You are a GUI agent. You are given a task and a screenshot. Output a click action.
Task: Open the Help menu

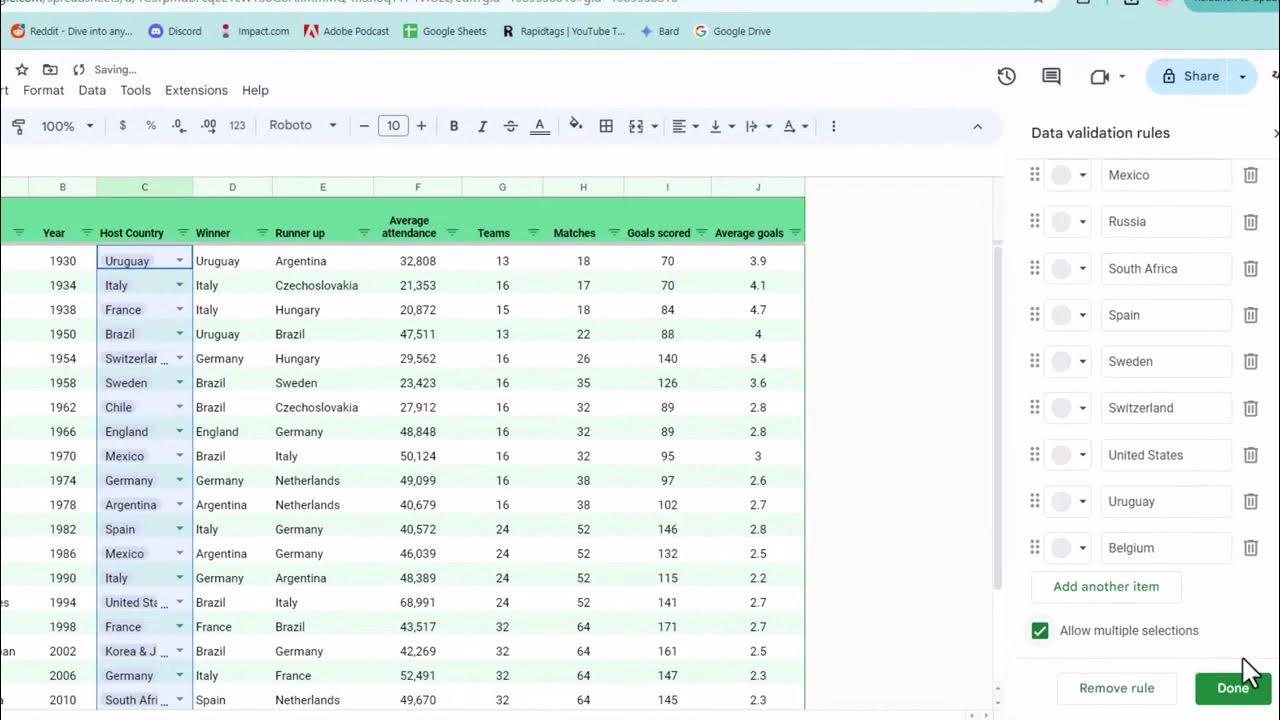[255, 90]
